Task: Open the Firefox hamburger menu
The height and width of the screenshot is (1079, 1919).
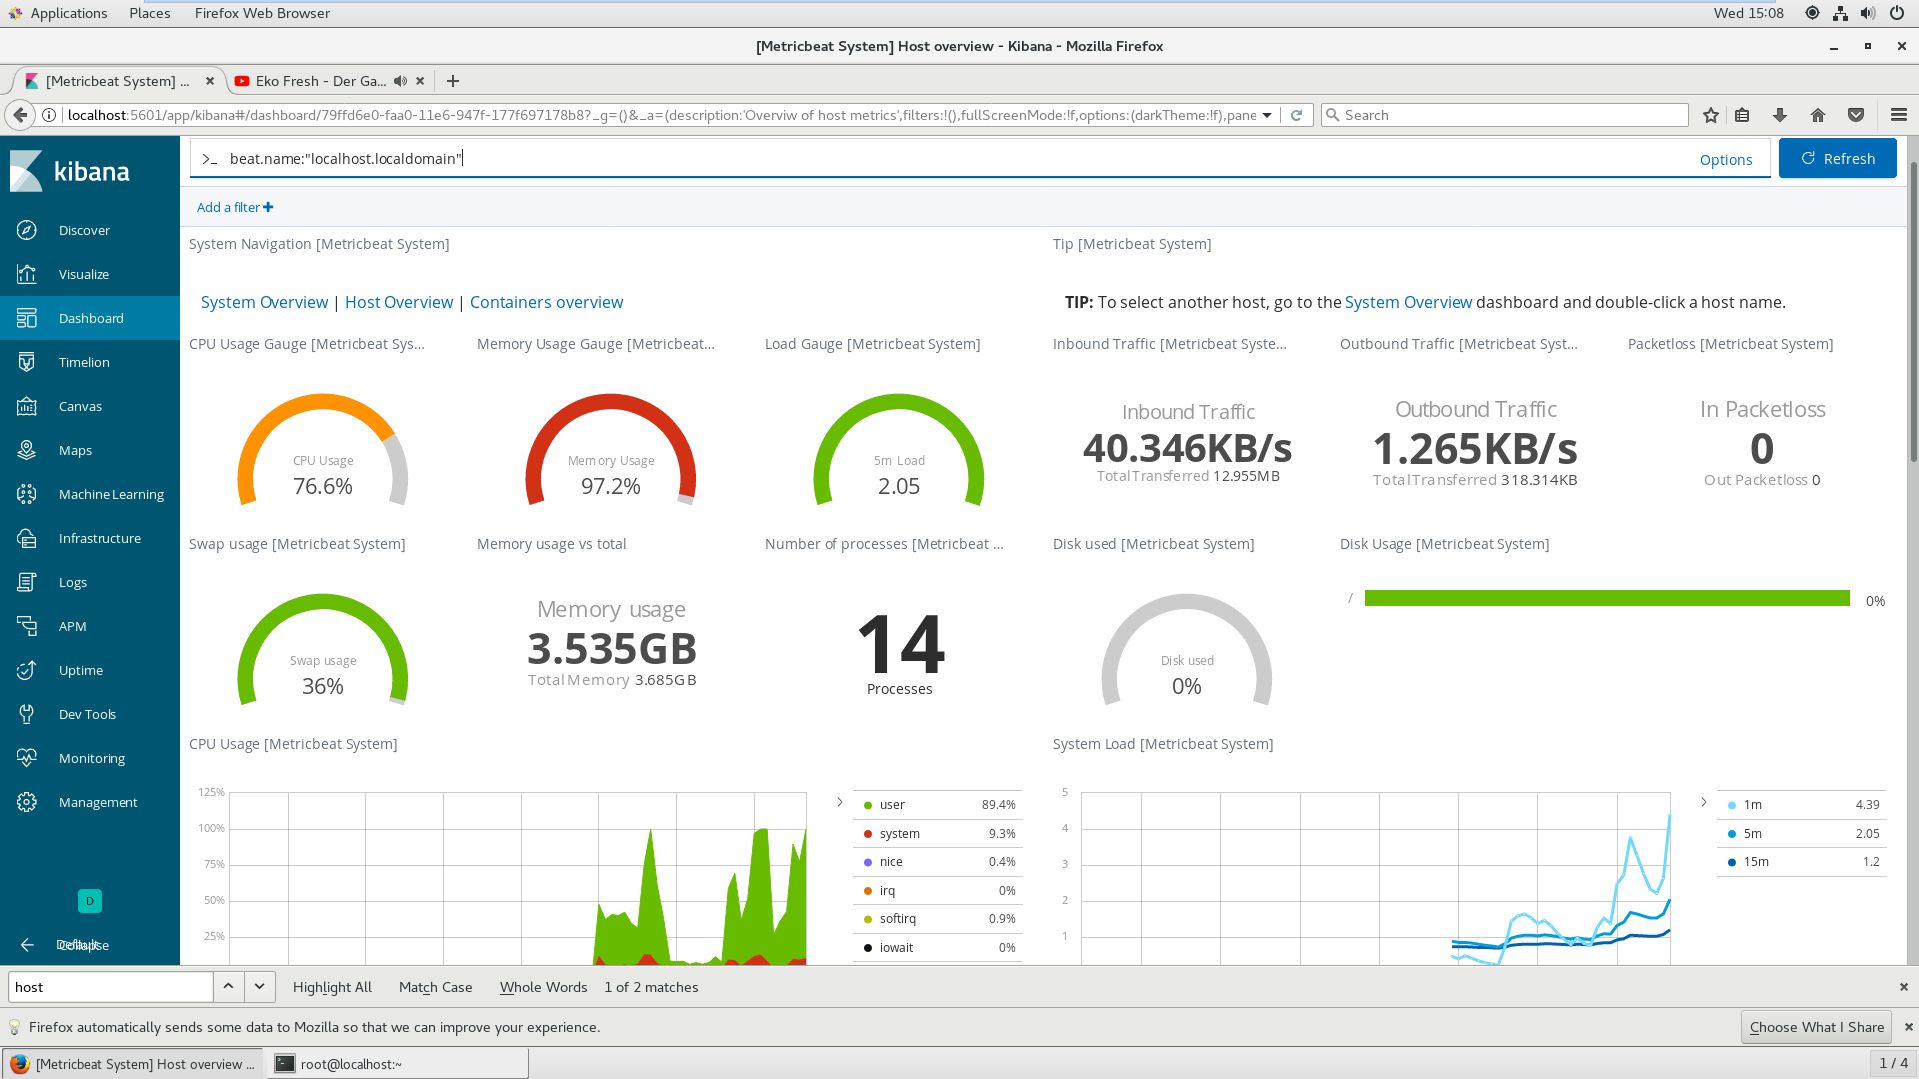Action: click(x=1899, y=115)
